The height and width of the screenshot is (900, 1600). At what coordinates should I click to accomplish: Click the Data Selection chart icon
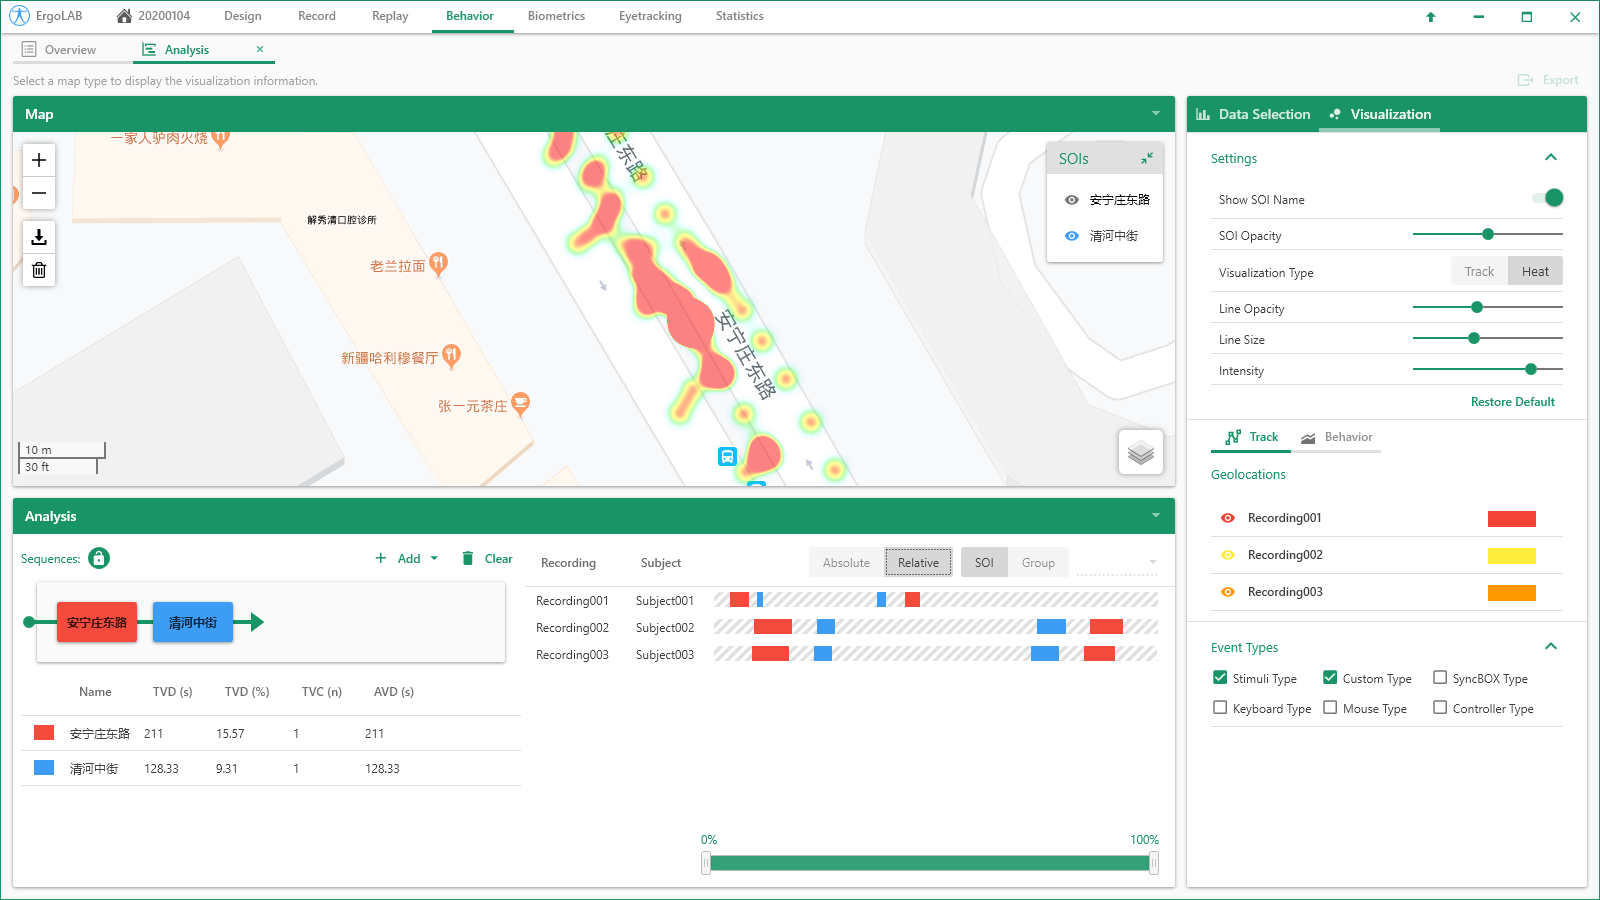click(x=1203, y=114)
